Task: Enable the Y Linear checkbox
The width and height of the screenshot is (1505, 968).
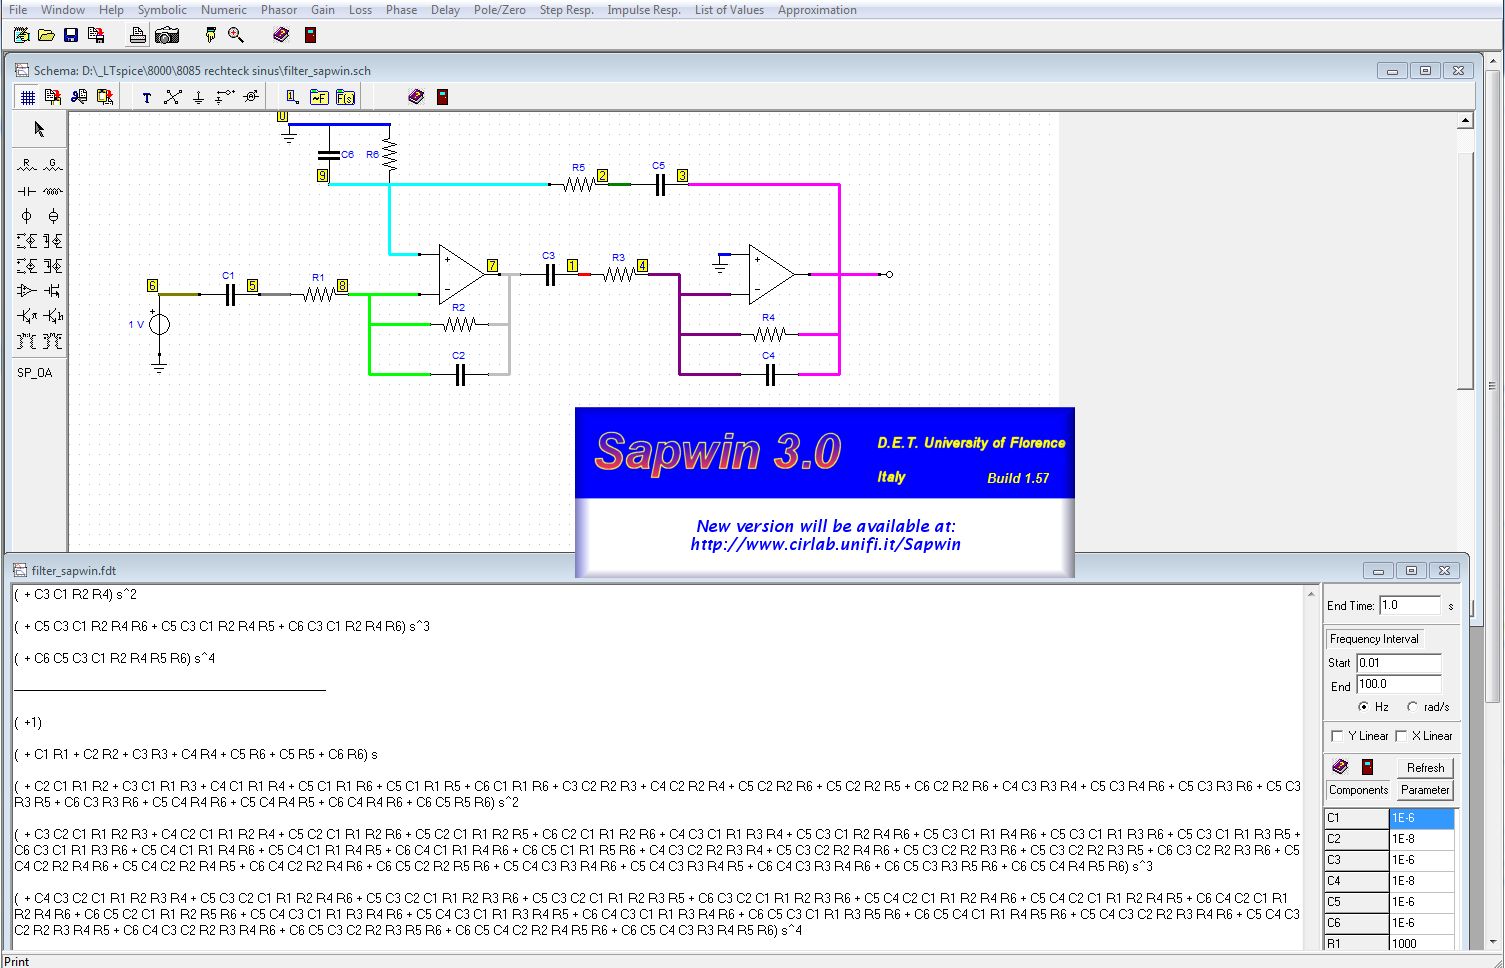Action: (x=1337, y=736)
